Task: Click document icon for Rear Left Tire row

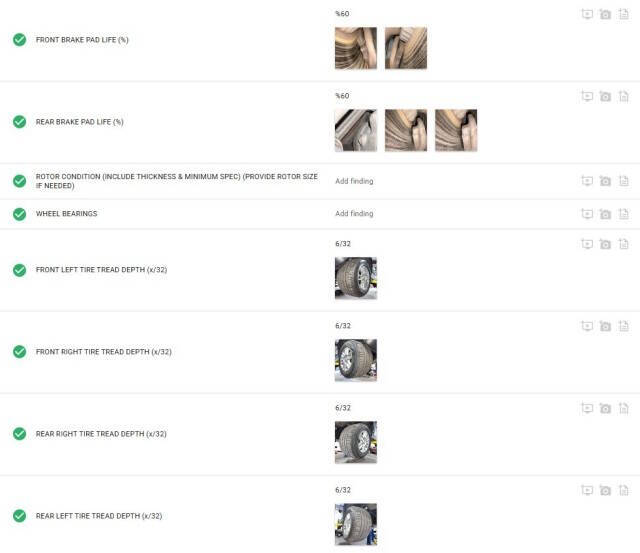Action: 624,490
